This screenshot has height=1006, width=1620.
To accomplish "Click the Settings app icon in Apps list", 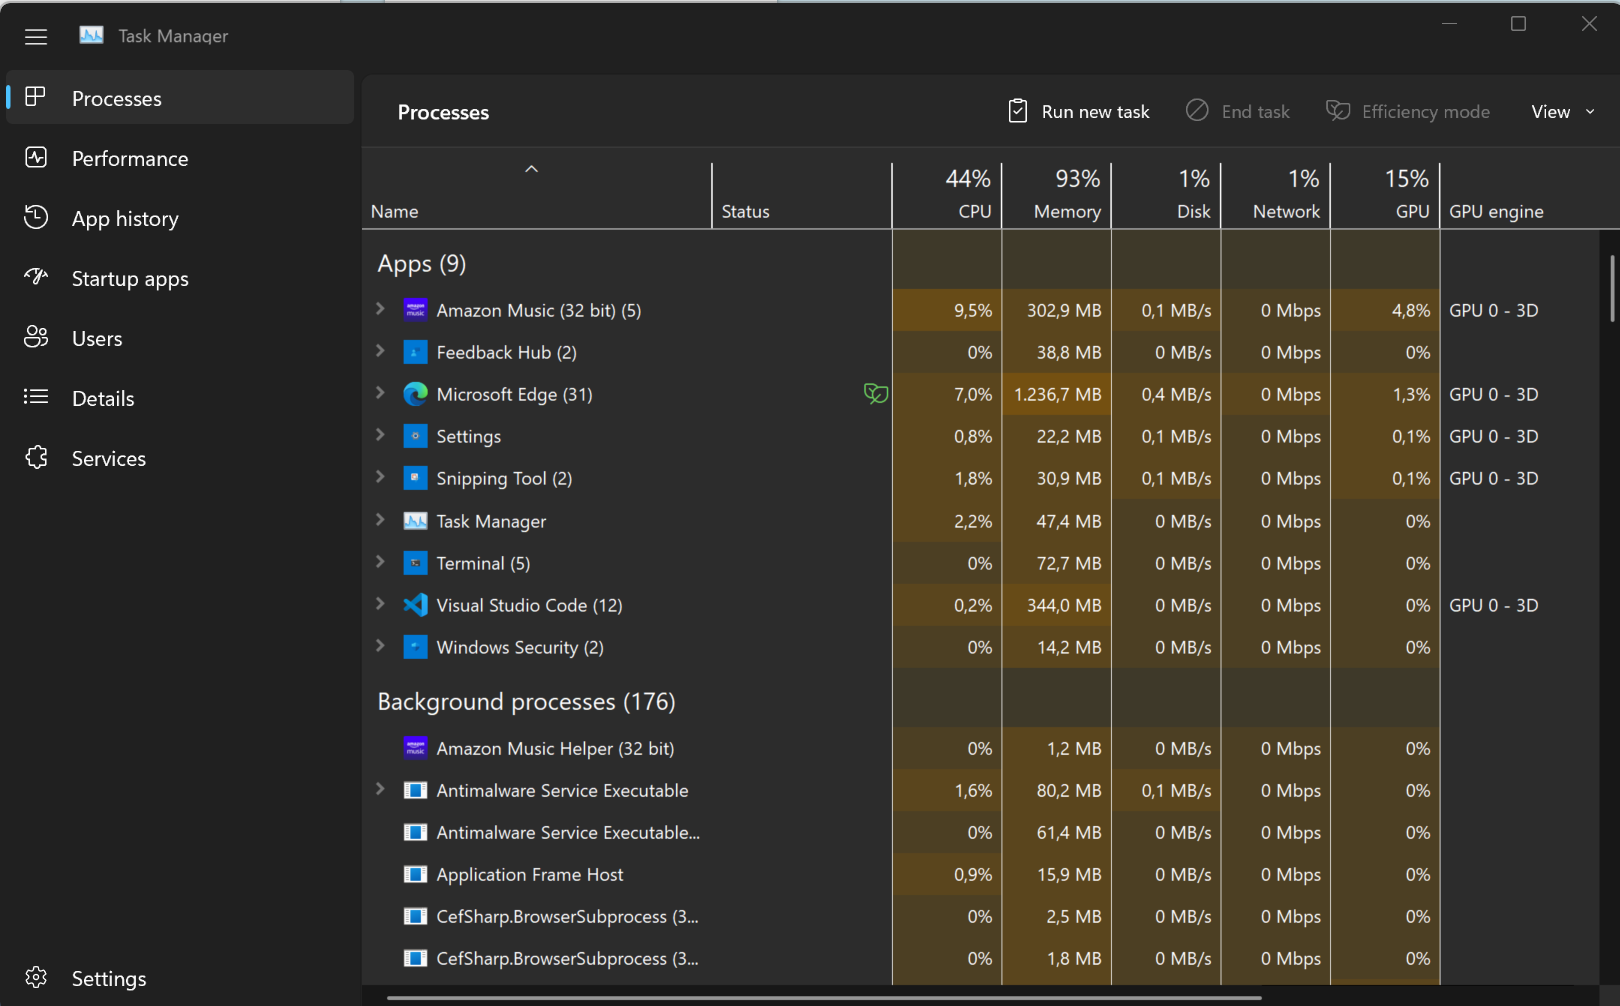I will click(x=415, y=436).
